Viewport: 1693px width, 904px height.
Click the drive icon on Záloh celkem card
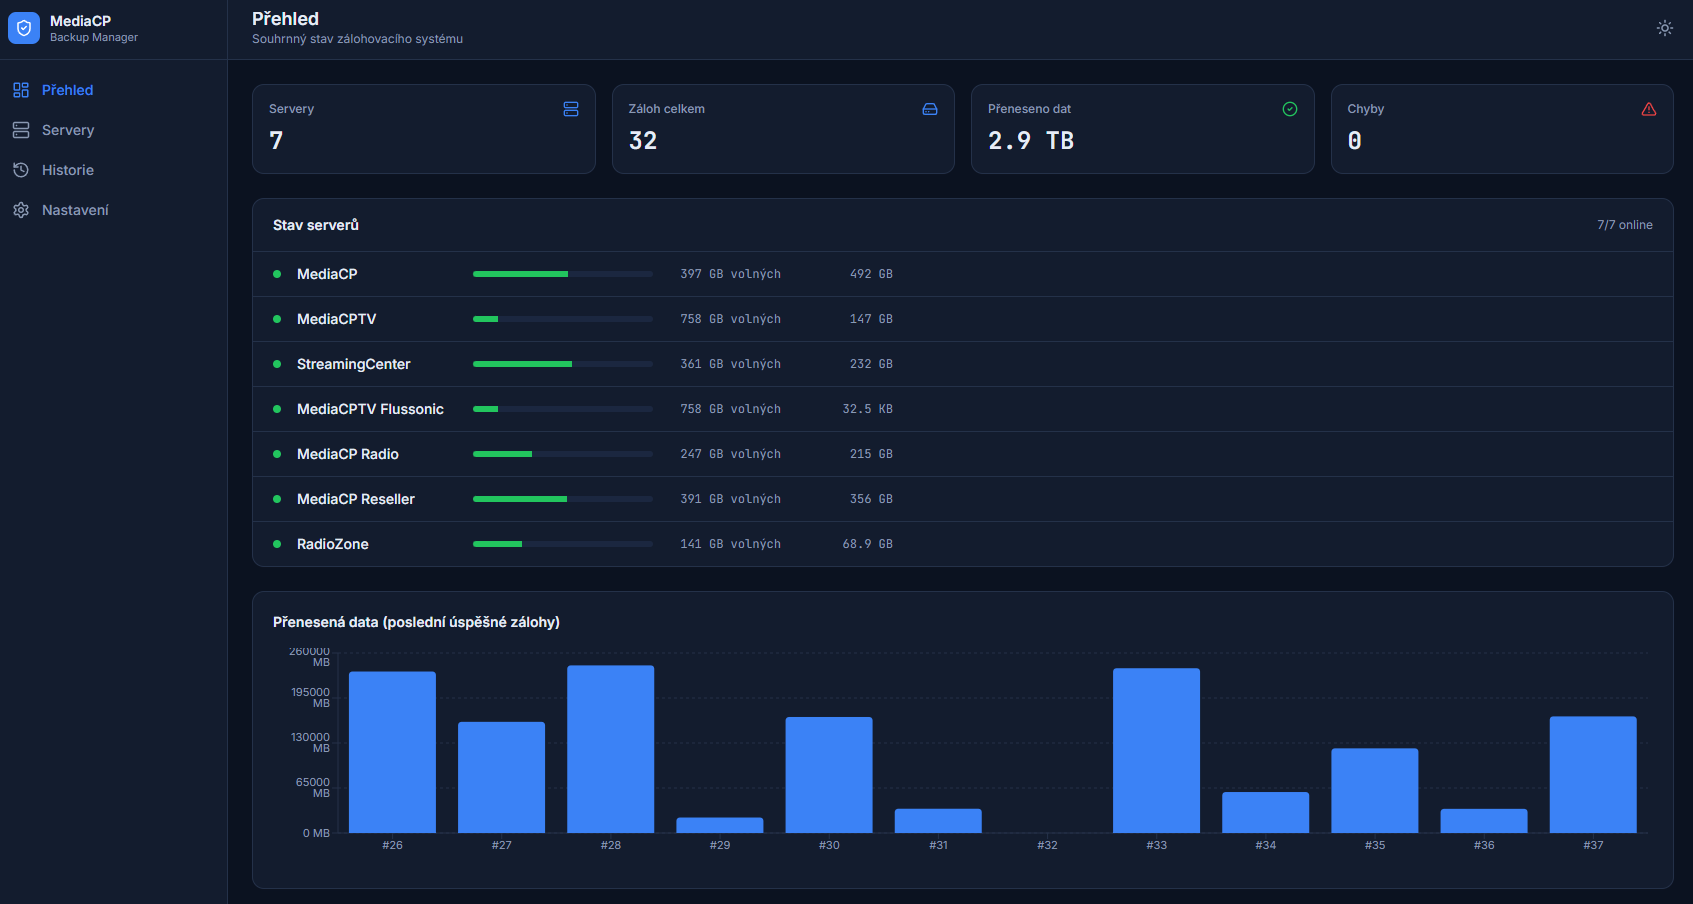pyautogui.click(x=930, y=109)
